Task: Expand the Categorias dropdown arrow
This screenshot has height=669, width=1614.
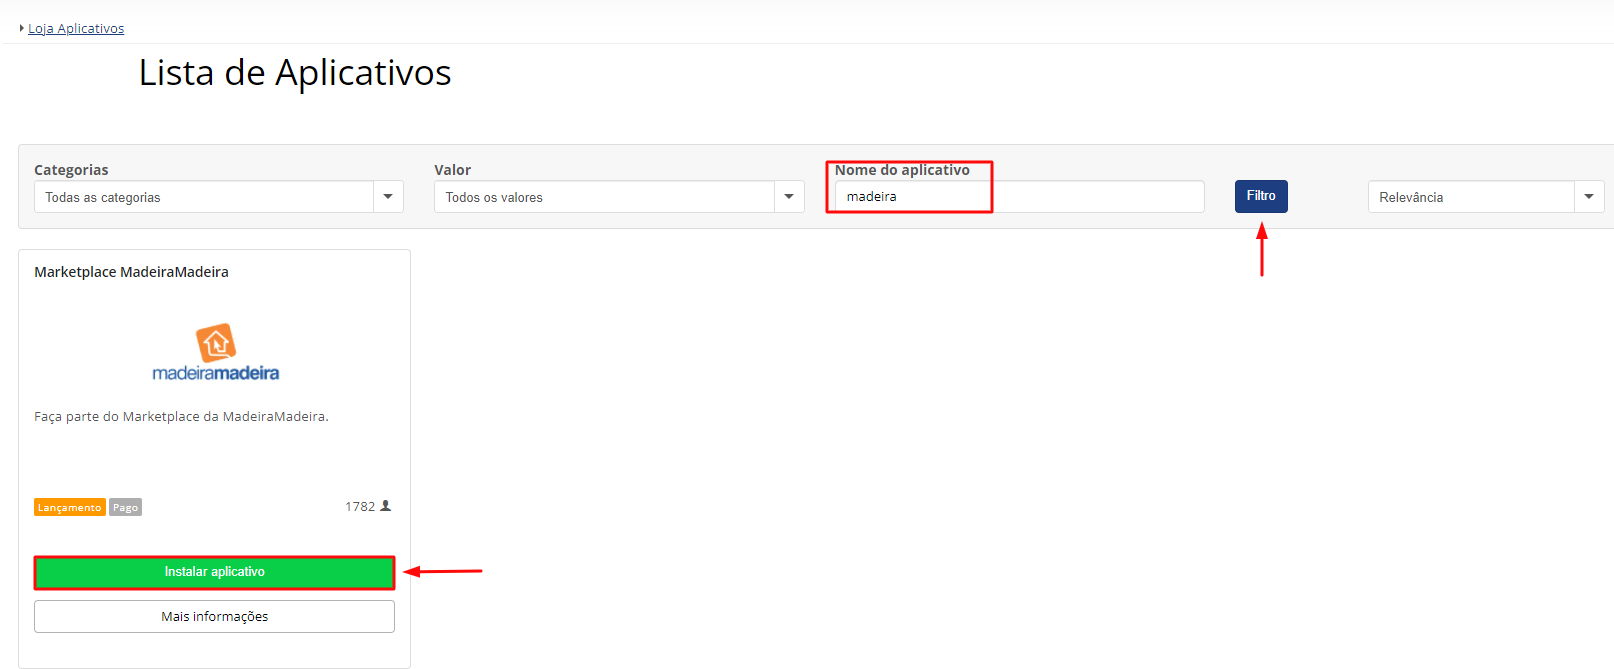Action: pyautogui.click(x=388, y=197)
